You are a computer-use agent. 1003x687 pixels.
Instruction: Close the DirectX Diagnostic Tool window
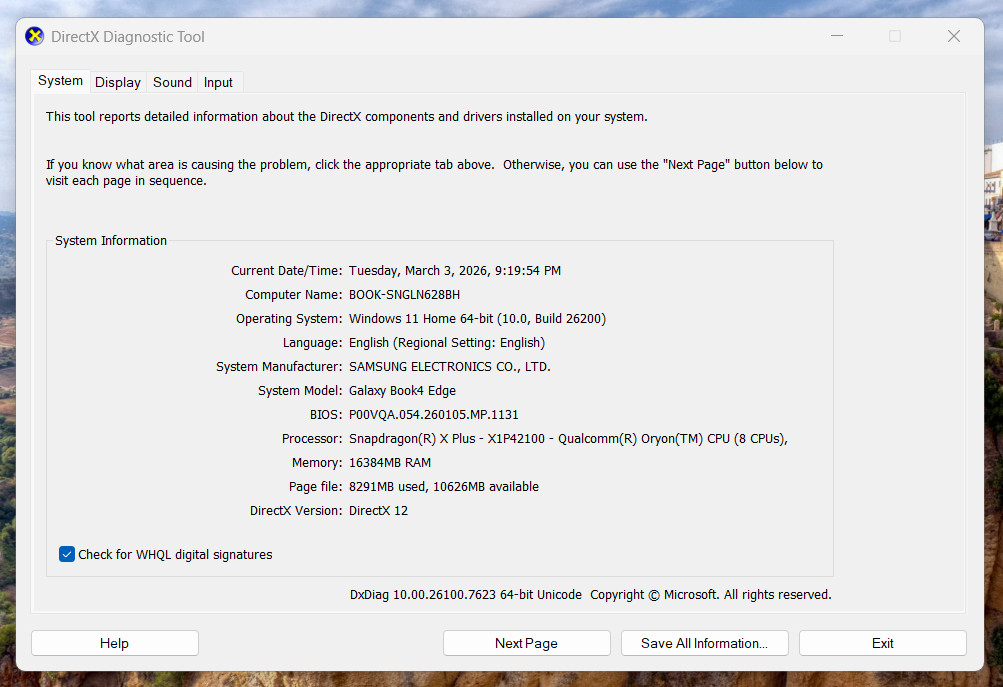point(954,36)
